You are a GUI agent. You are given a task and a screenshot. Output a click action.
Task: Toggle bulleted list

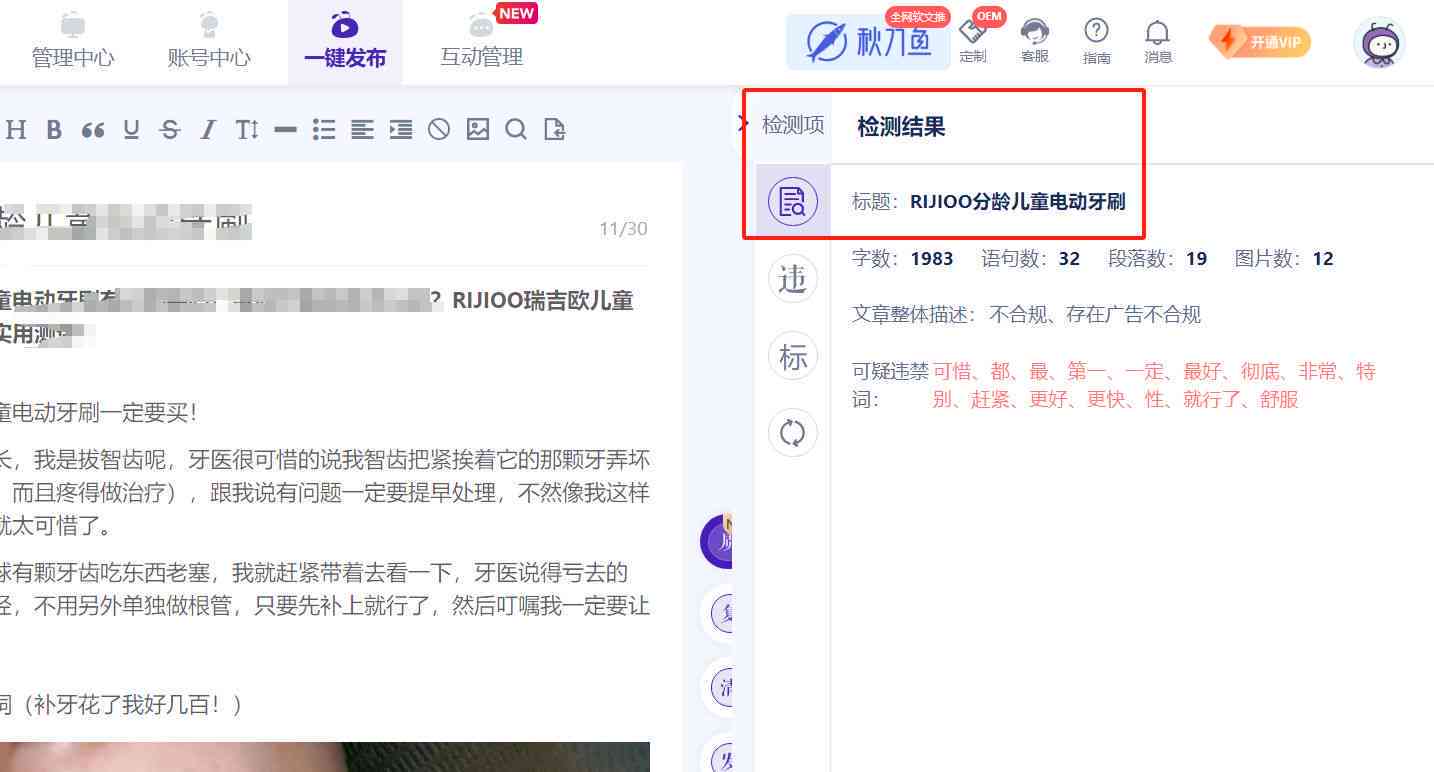point(324,129)
